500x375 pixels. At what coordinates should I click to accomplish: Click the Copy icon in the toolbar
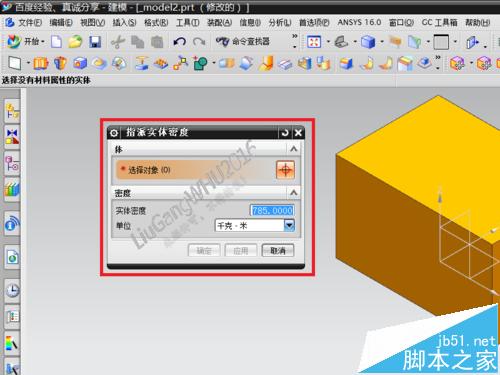pyautogui.click(x=137, y=42)
